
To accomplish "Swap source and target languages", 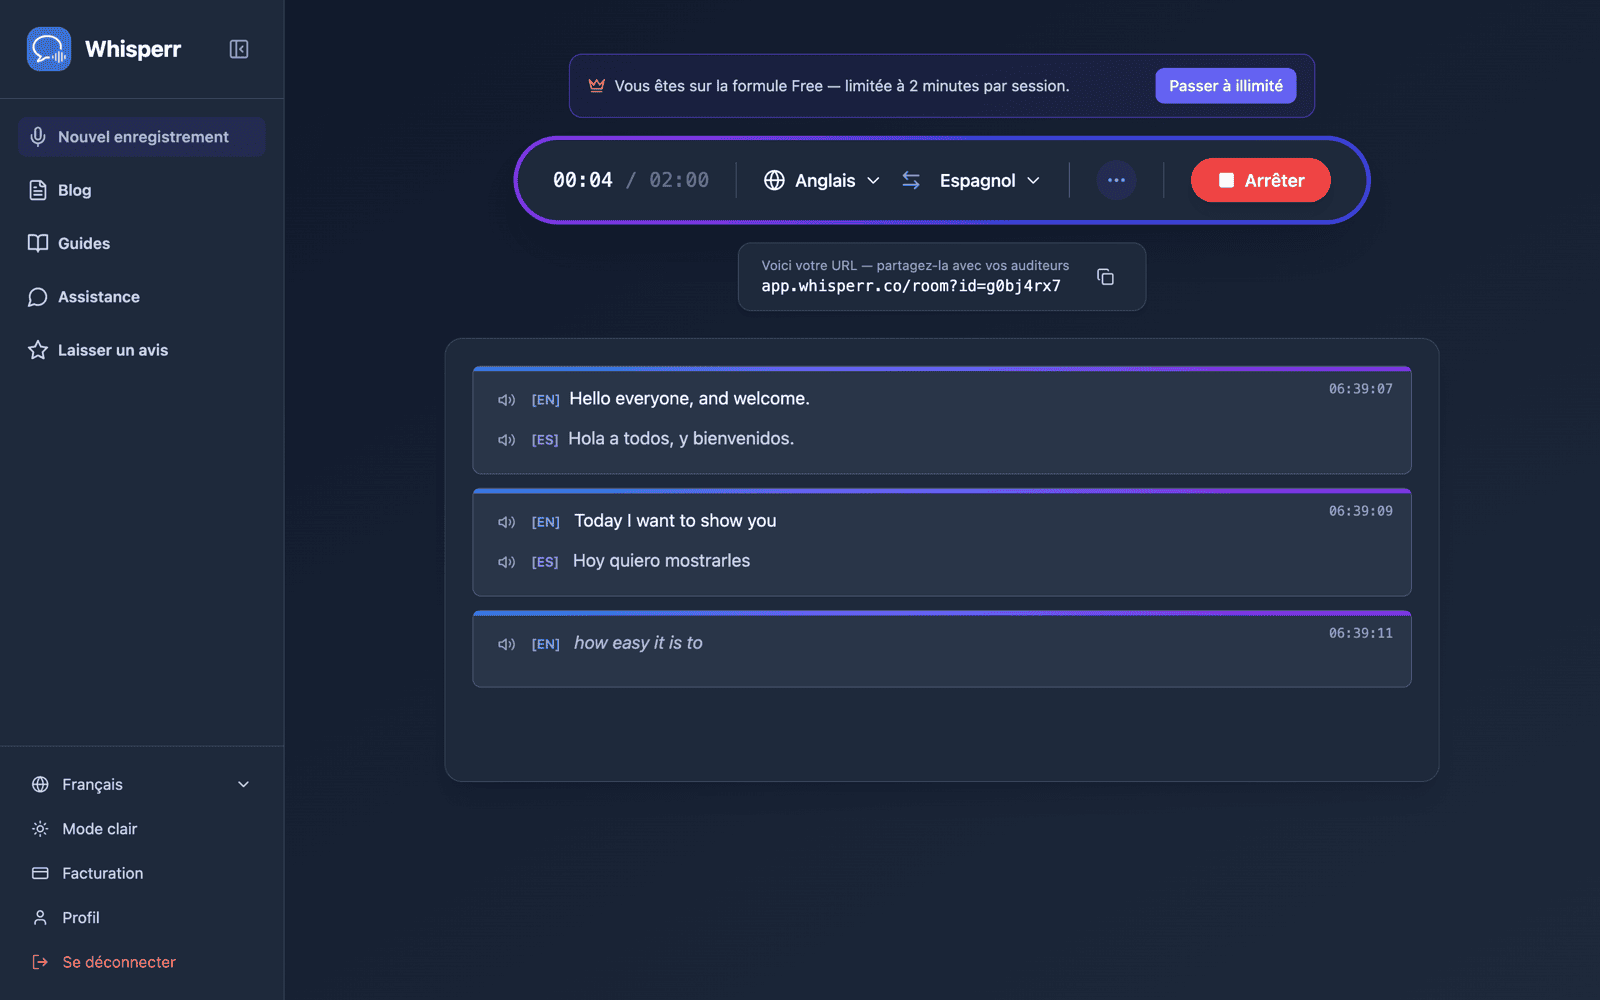I will [x=911, y=180].
